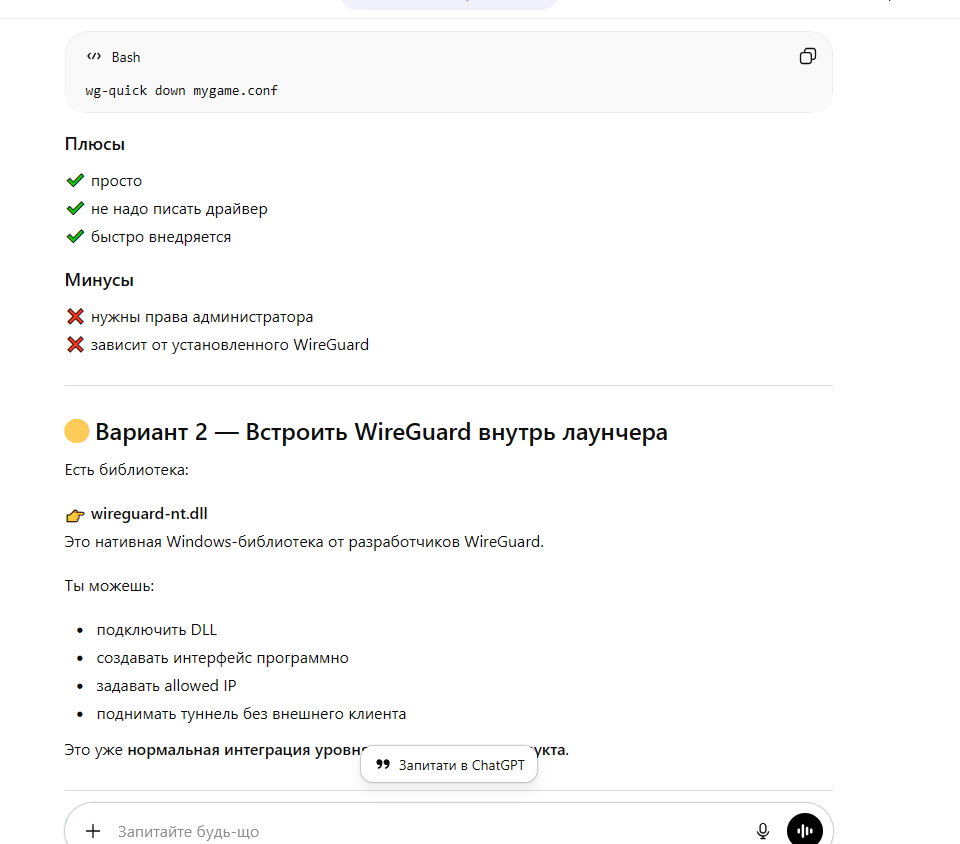Click the "Вариант 2 — Встроить WireGuard" heading
The width and height of the screenshot is (960, 844).
click(x=381, y=432)
